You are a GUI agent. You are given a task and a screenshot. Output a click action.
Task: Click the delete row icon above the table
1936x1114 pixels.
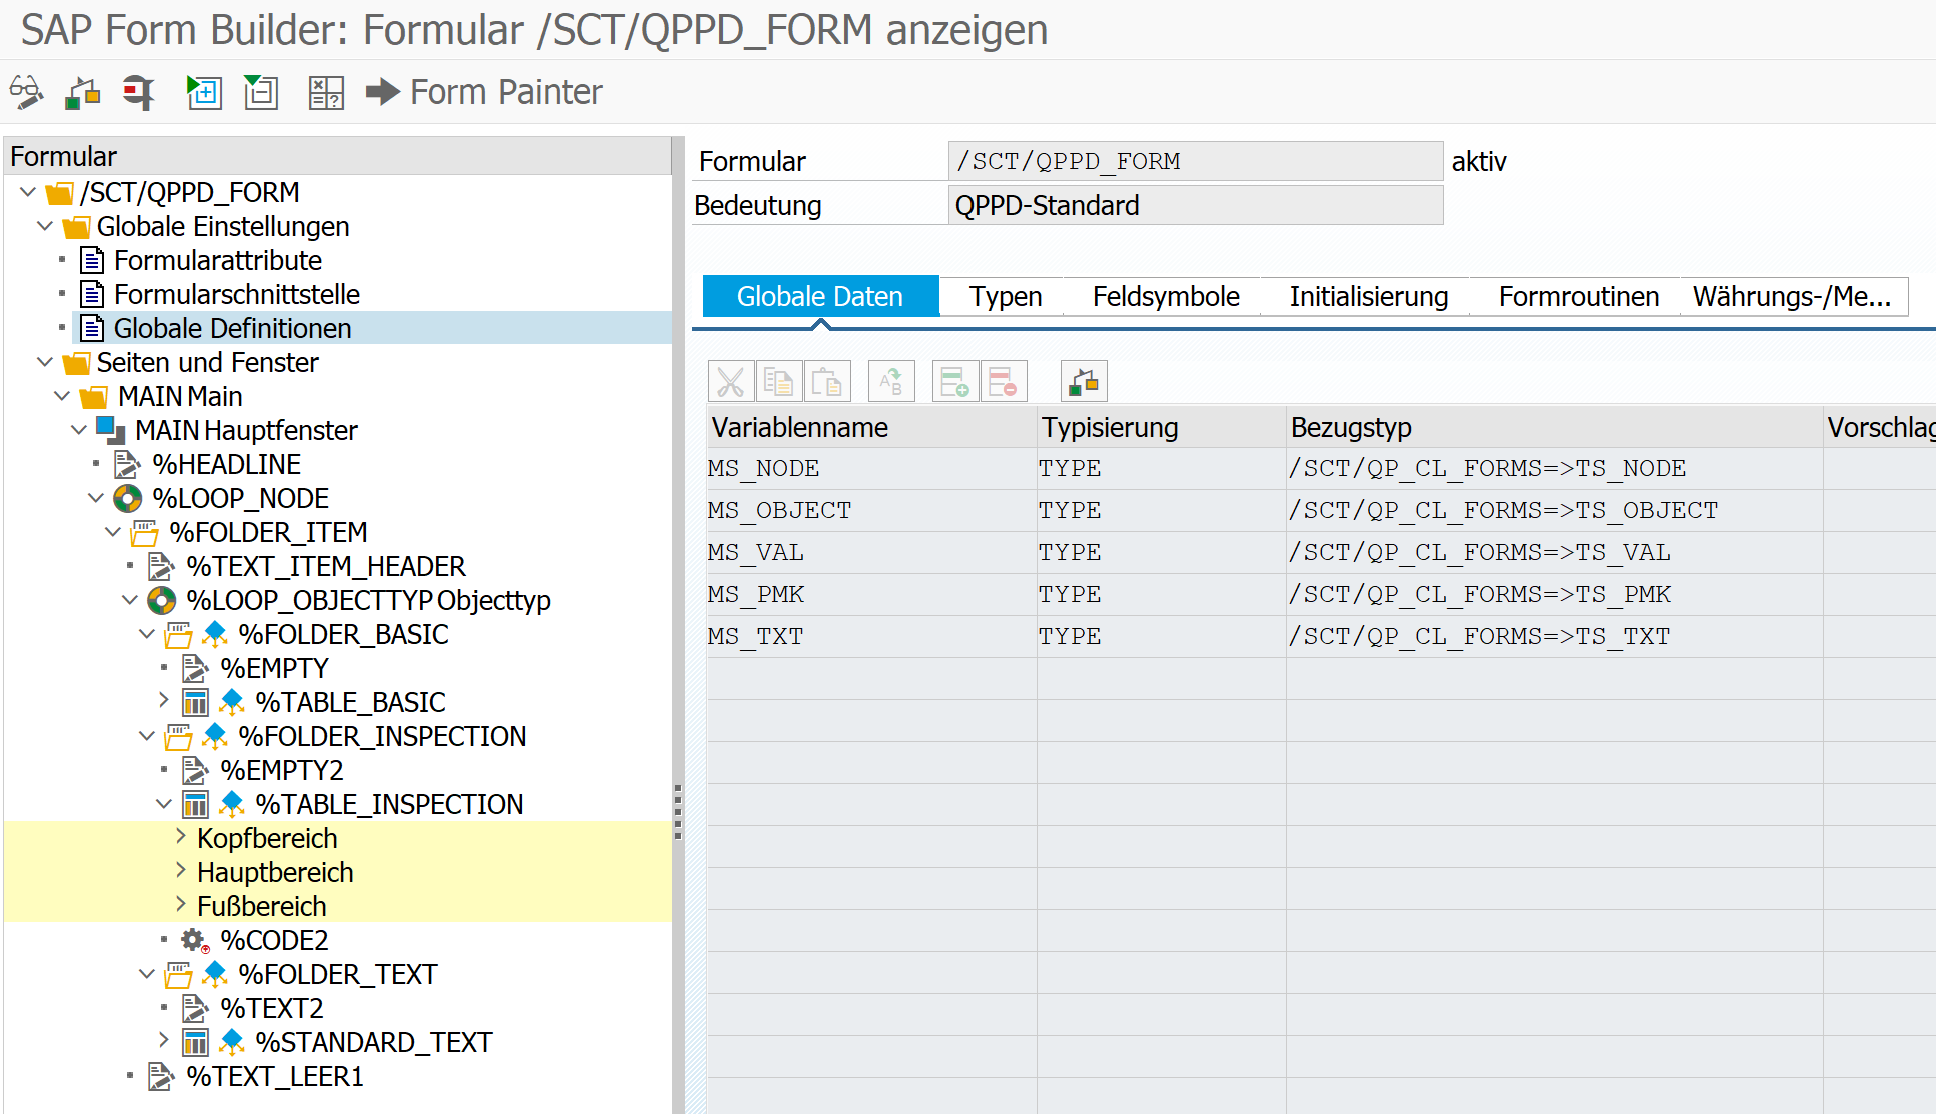pyautogui.click(x=1004, y=382)
